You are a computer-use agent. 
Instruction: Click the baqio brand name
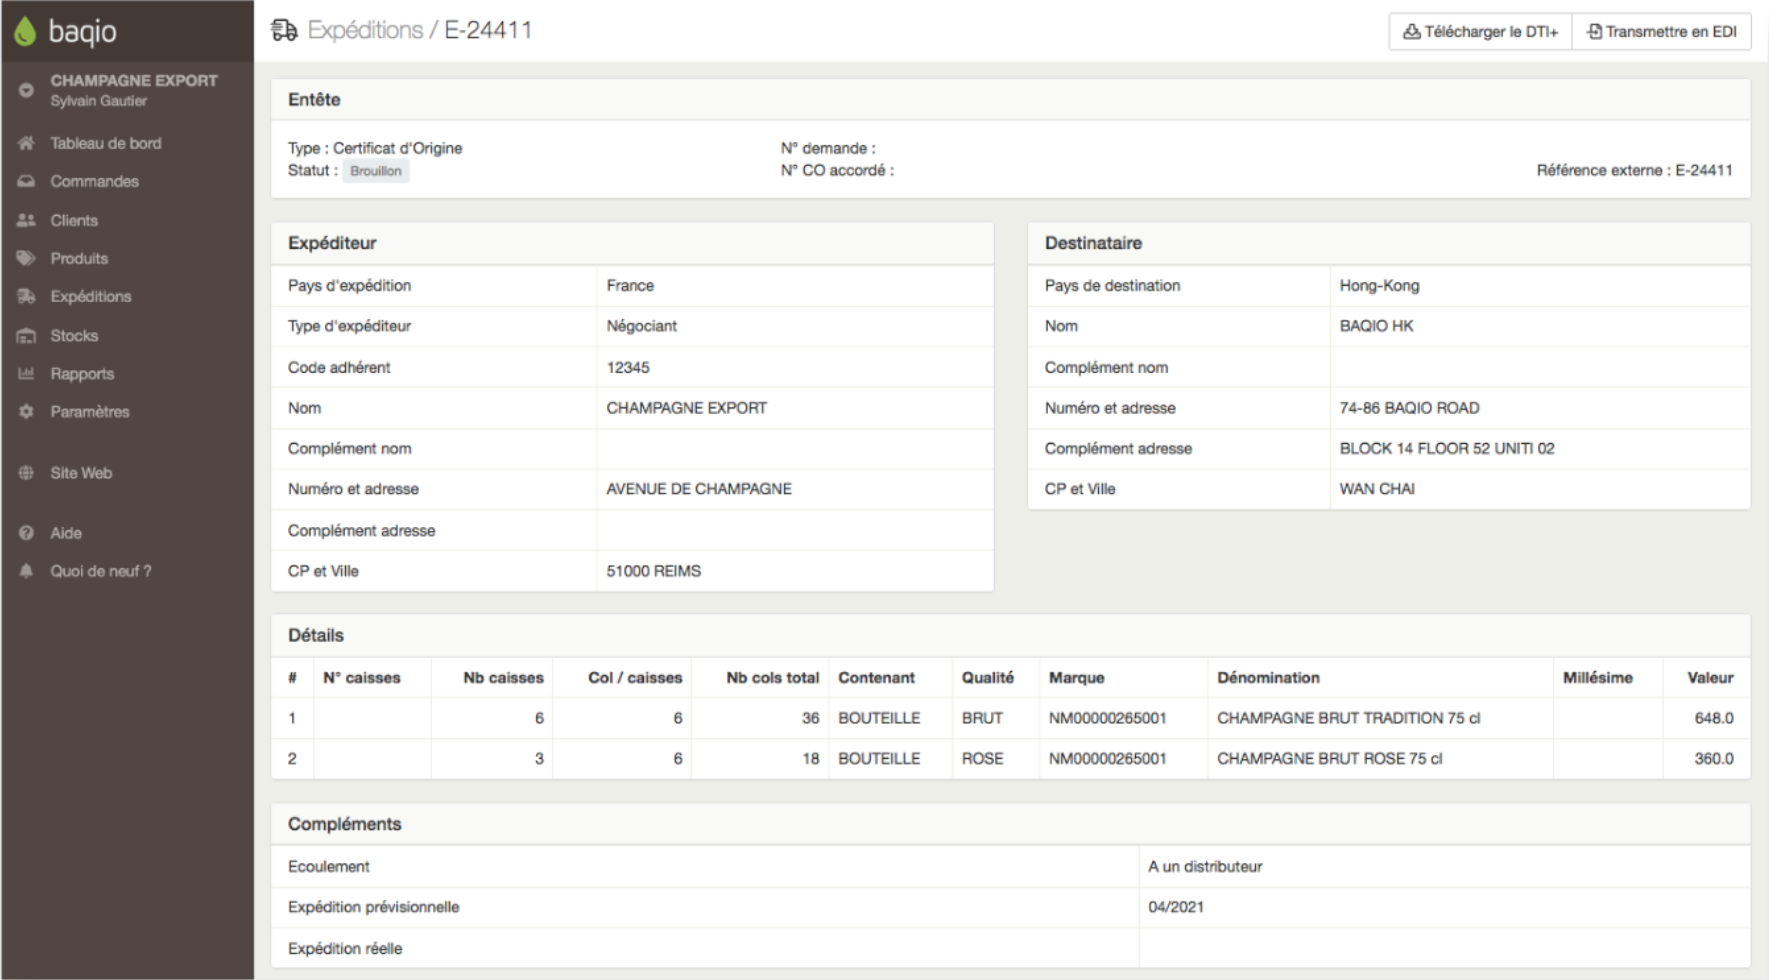tap(82, 32)
